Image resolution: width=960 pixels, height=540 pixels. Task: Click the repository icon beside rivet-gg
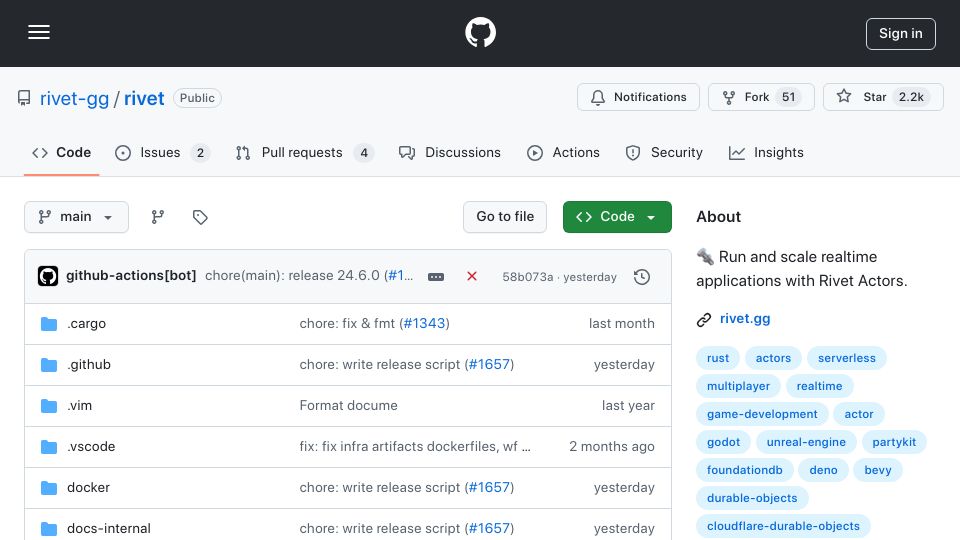24,99
